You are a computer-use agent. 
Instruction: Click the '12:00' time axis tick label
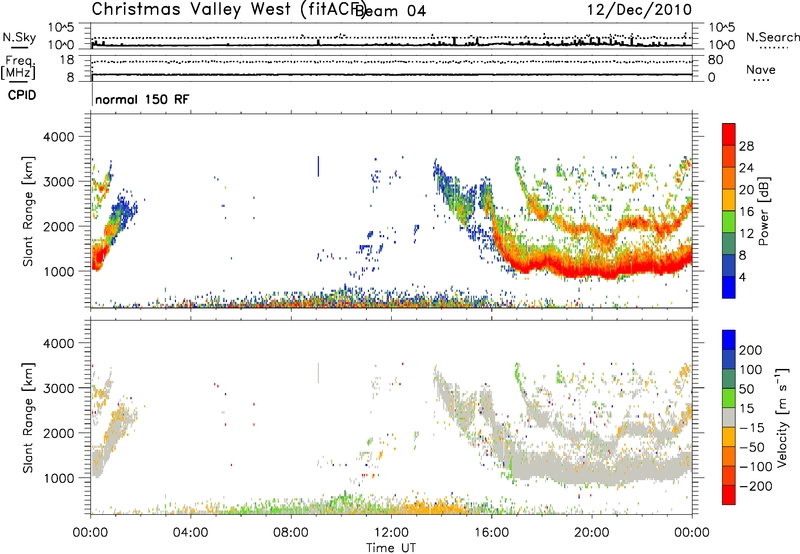click(x=391, y=533)
